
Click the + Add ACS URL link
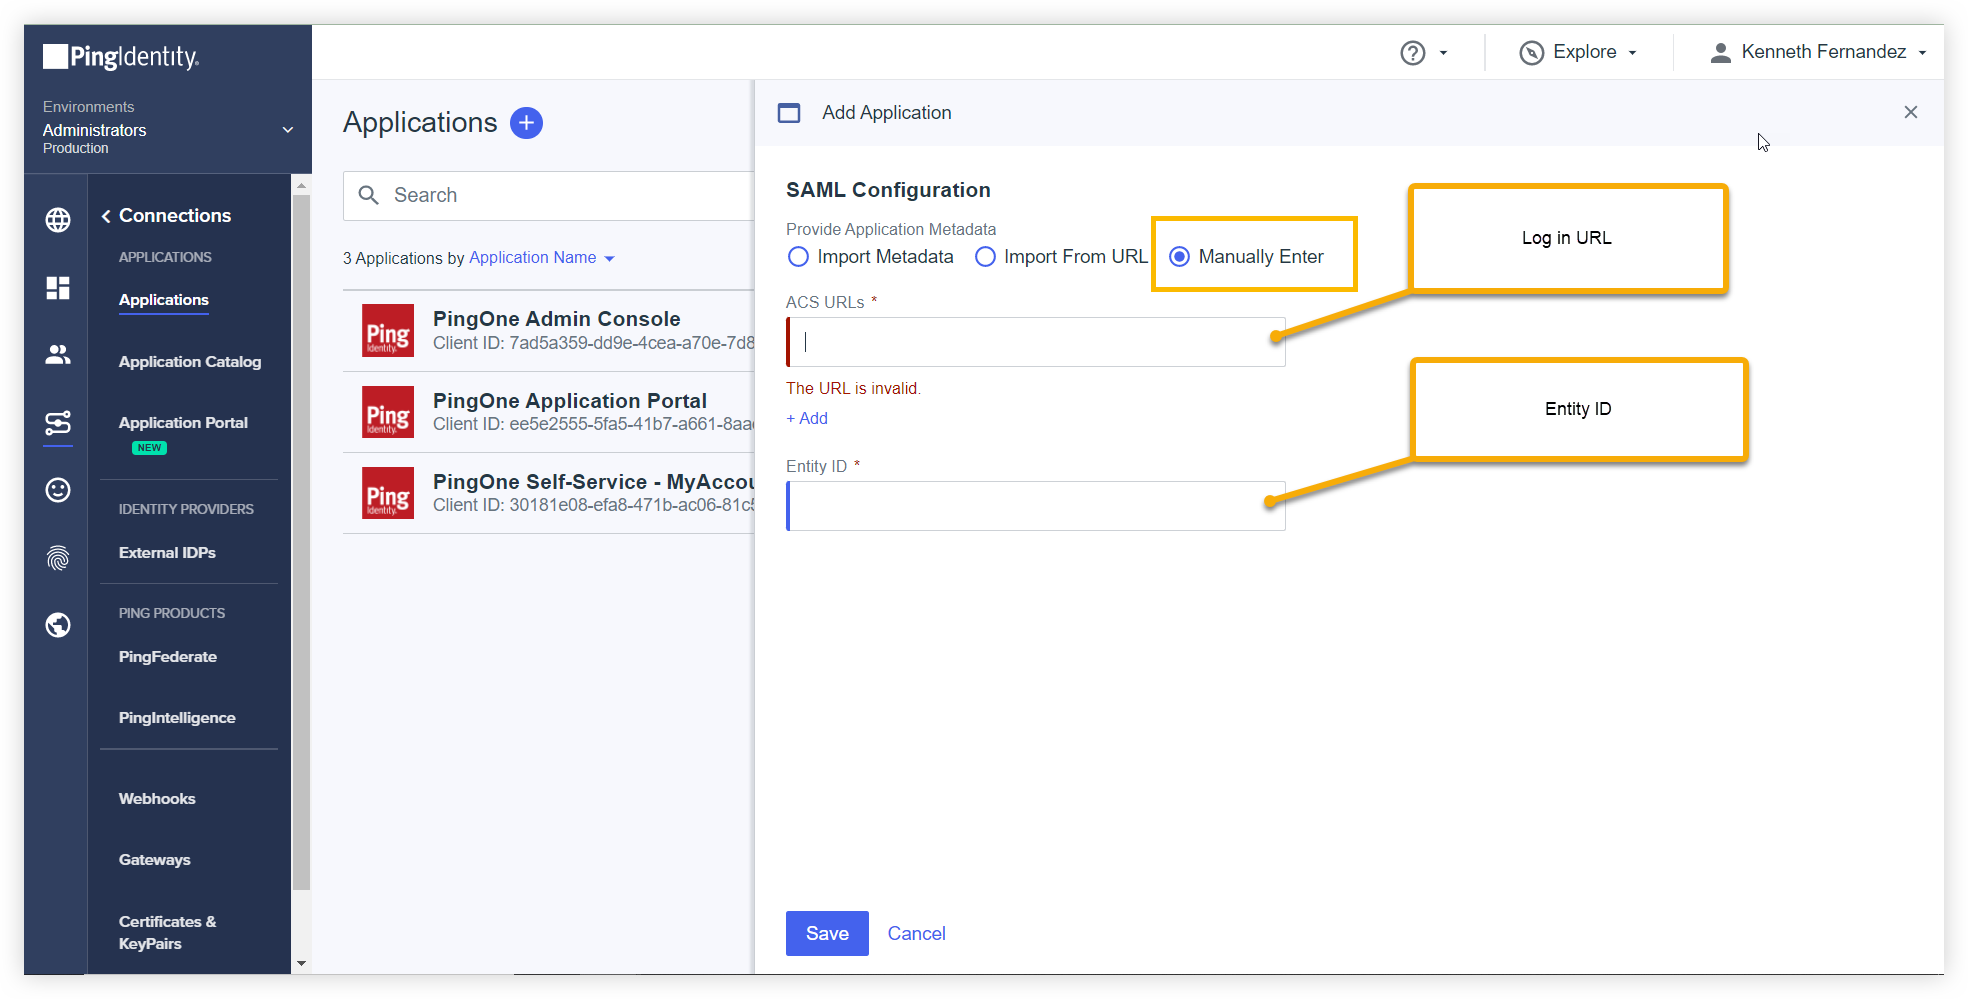(807, 418)
